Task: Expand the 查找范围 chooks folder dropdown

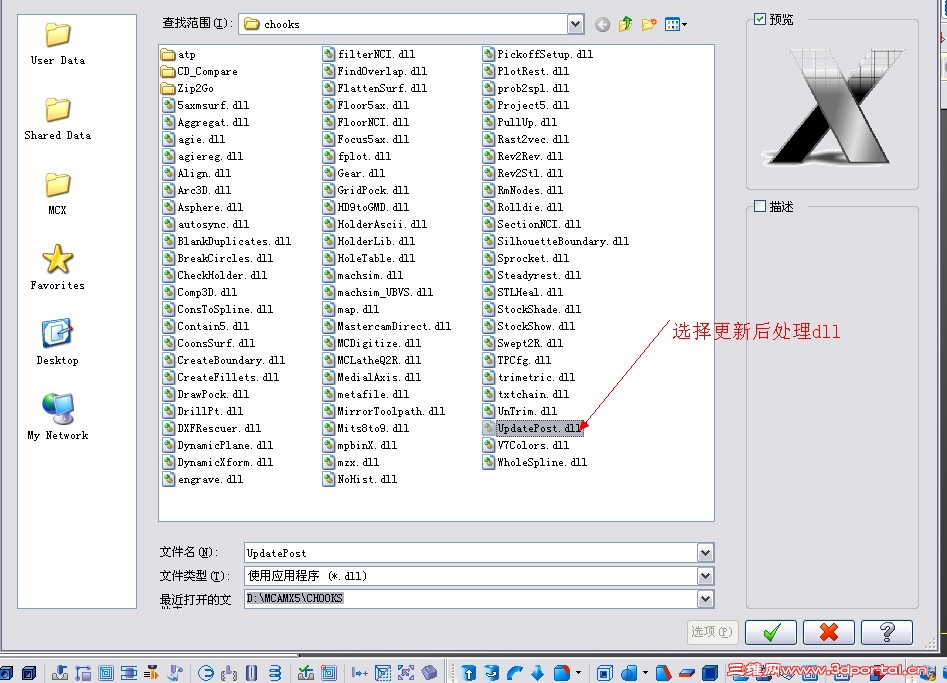Action: click(576, 24)
